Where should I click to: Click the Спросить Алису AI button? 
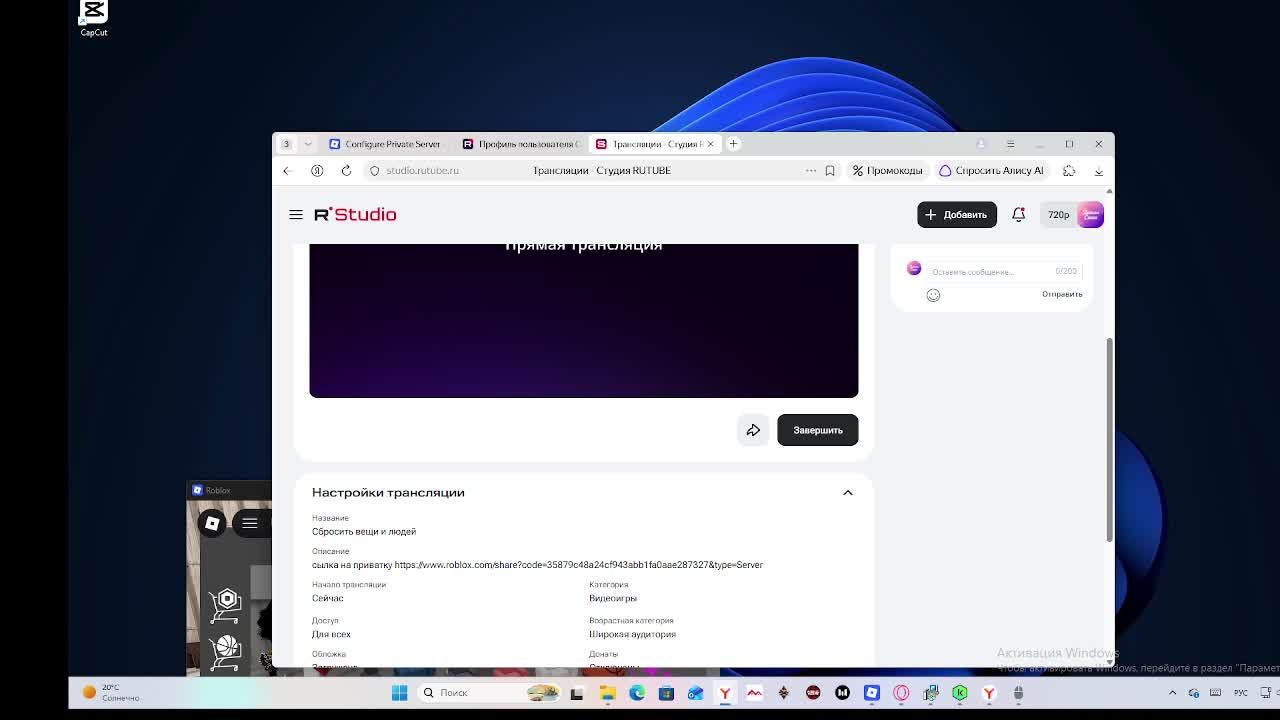click(991, 171)
